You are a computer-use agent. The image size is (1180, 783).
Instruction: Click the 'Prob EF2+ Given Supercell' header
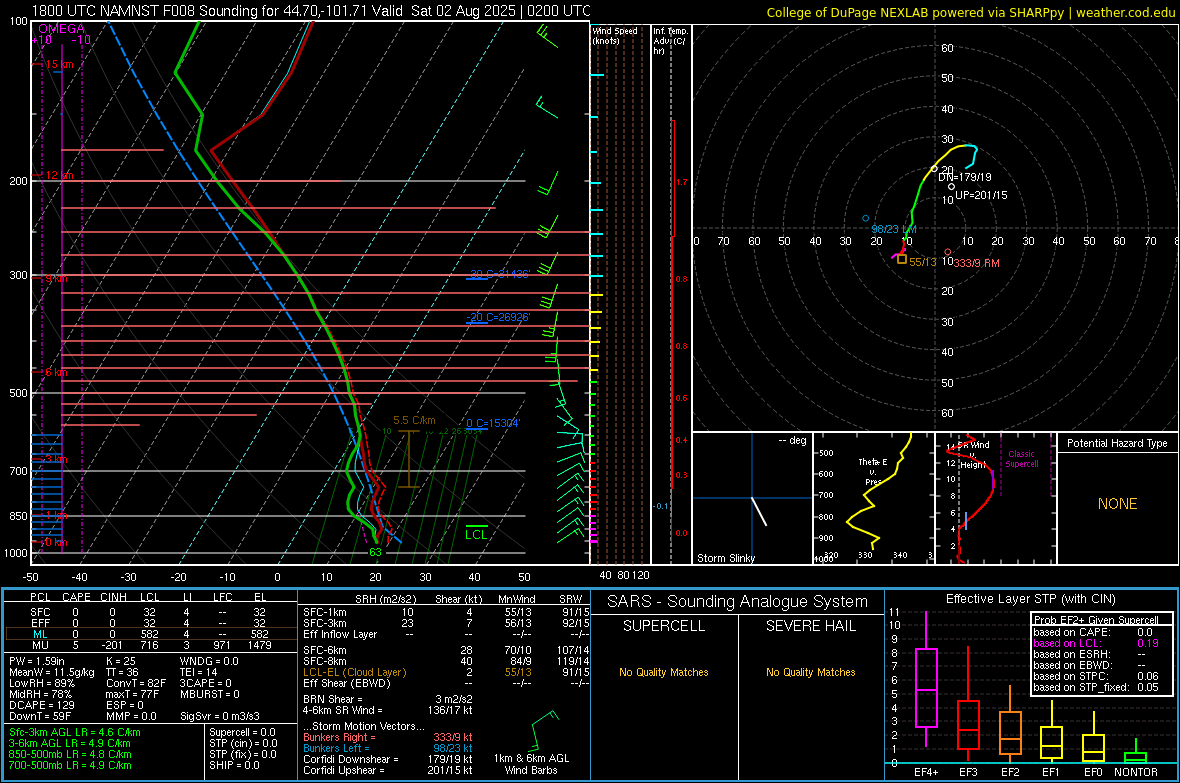point(1096,620)
